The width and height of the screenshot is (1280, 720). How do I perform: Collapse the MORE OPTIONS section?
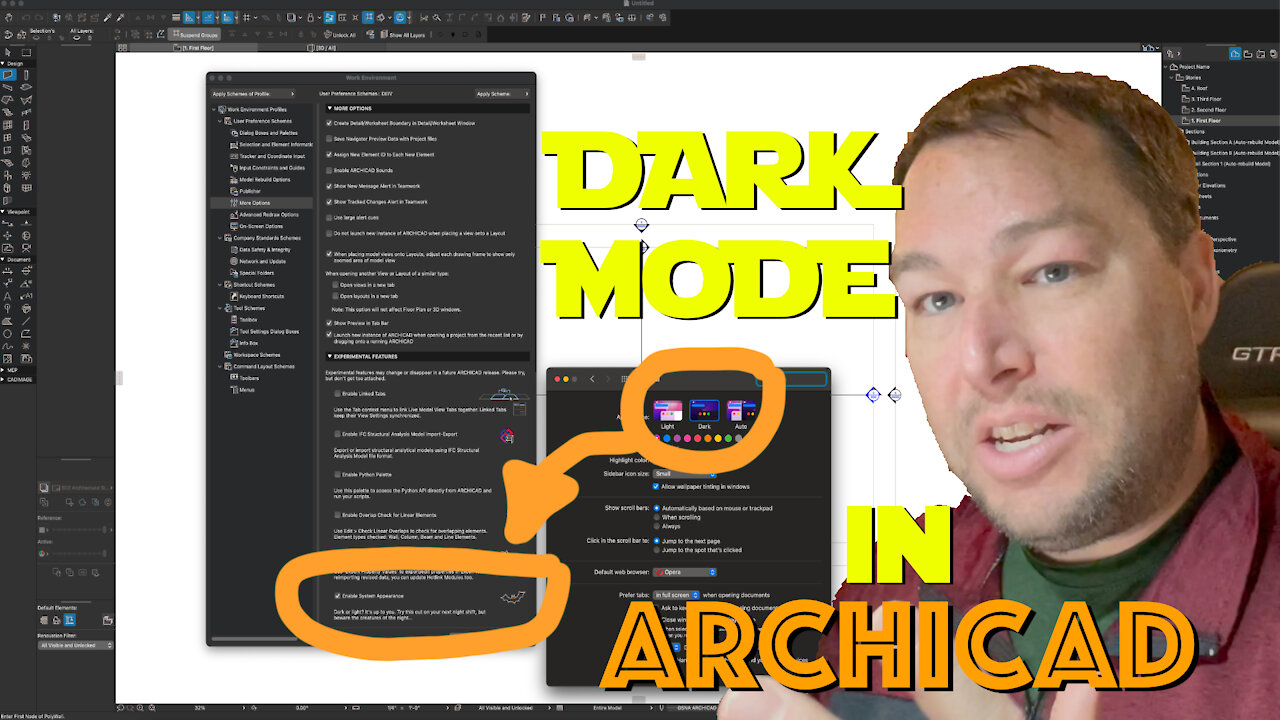[x=330, y=108]
